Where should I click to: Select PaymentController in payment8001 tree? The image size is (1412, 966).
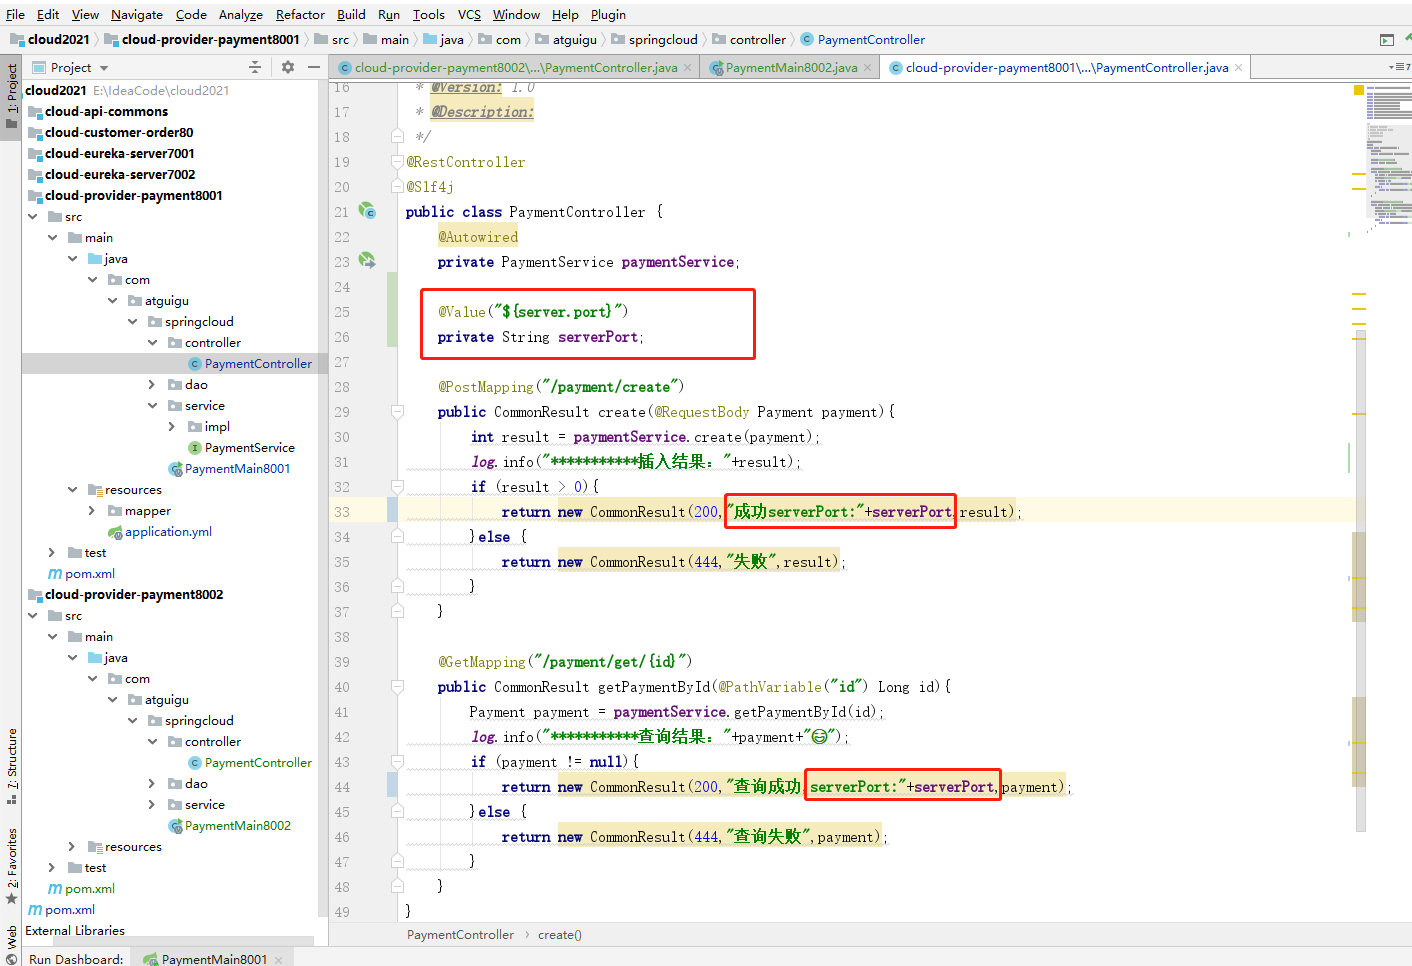(258, 363)
